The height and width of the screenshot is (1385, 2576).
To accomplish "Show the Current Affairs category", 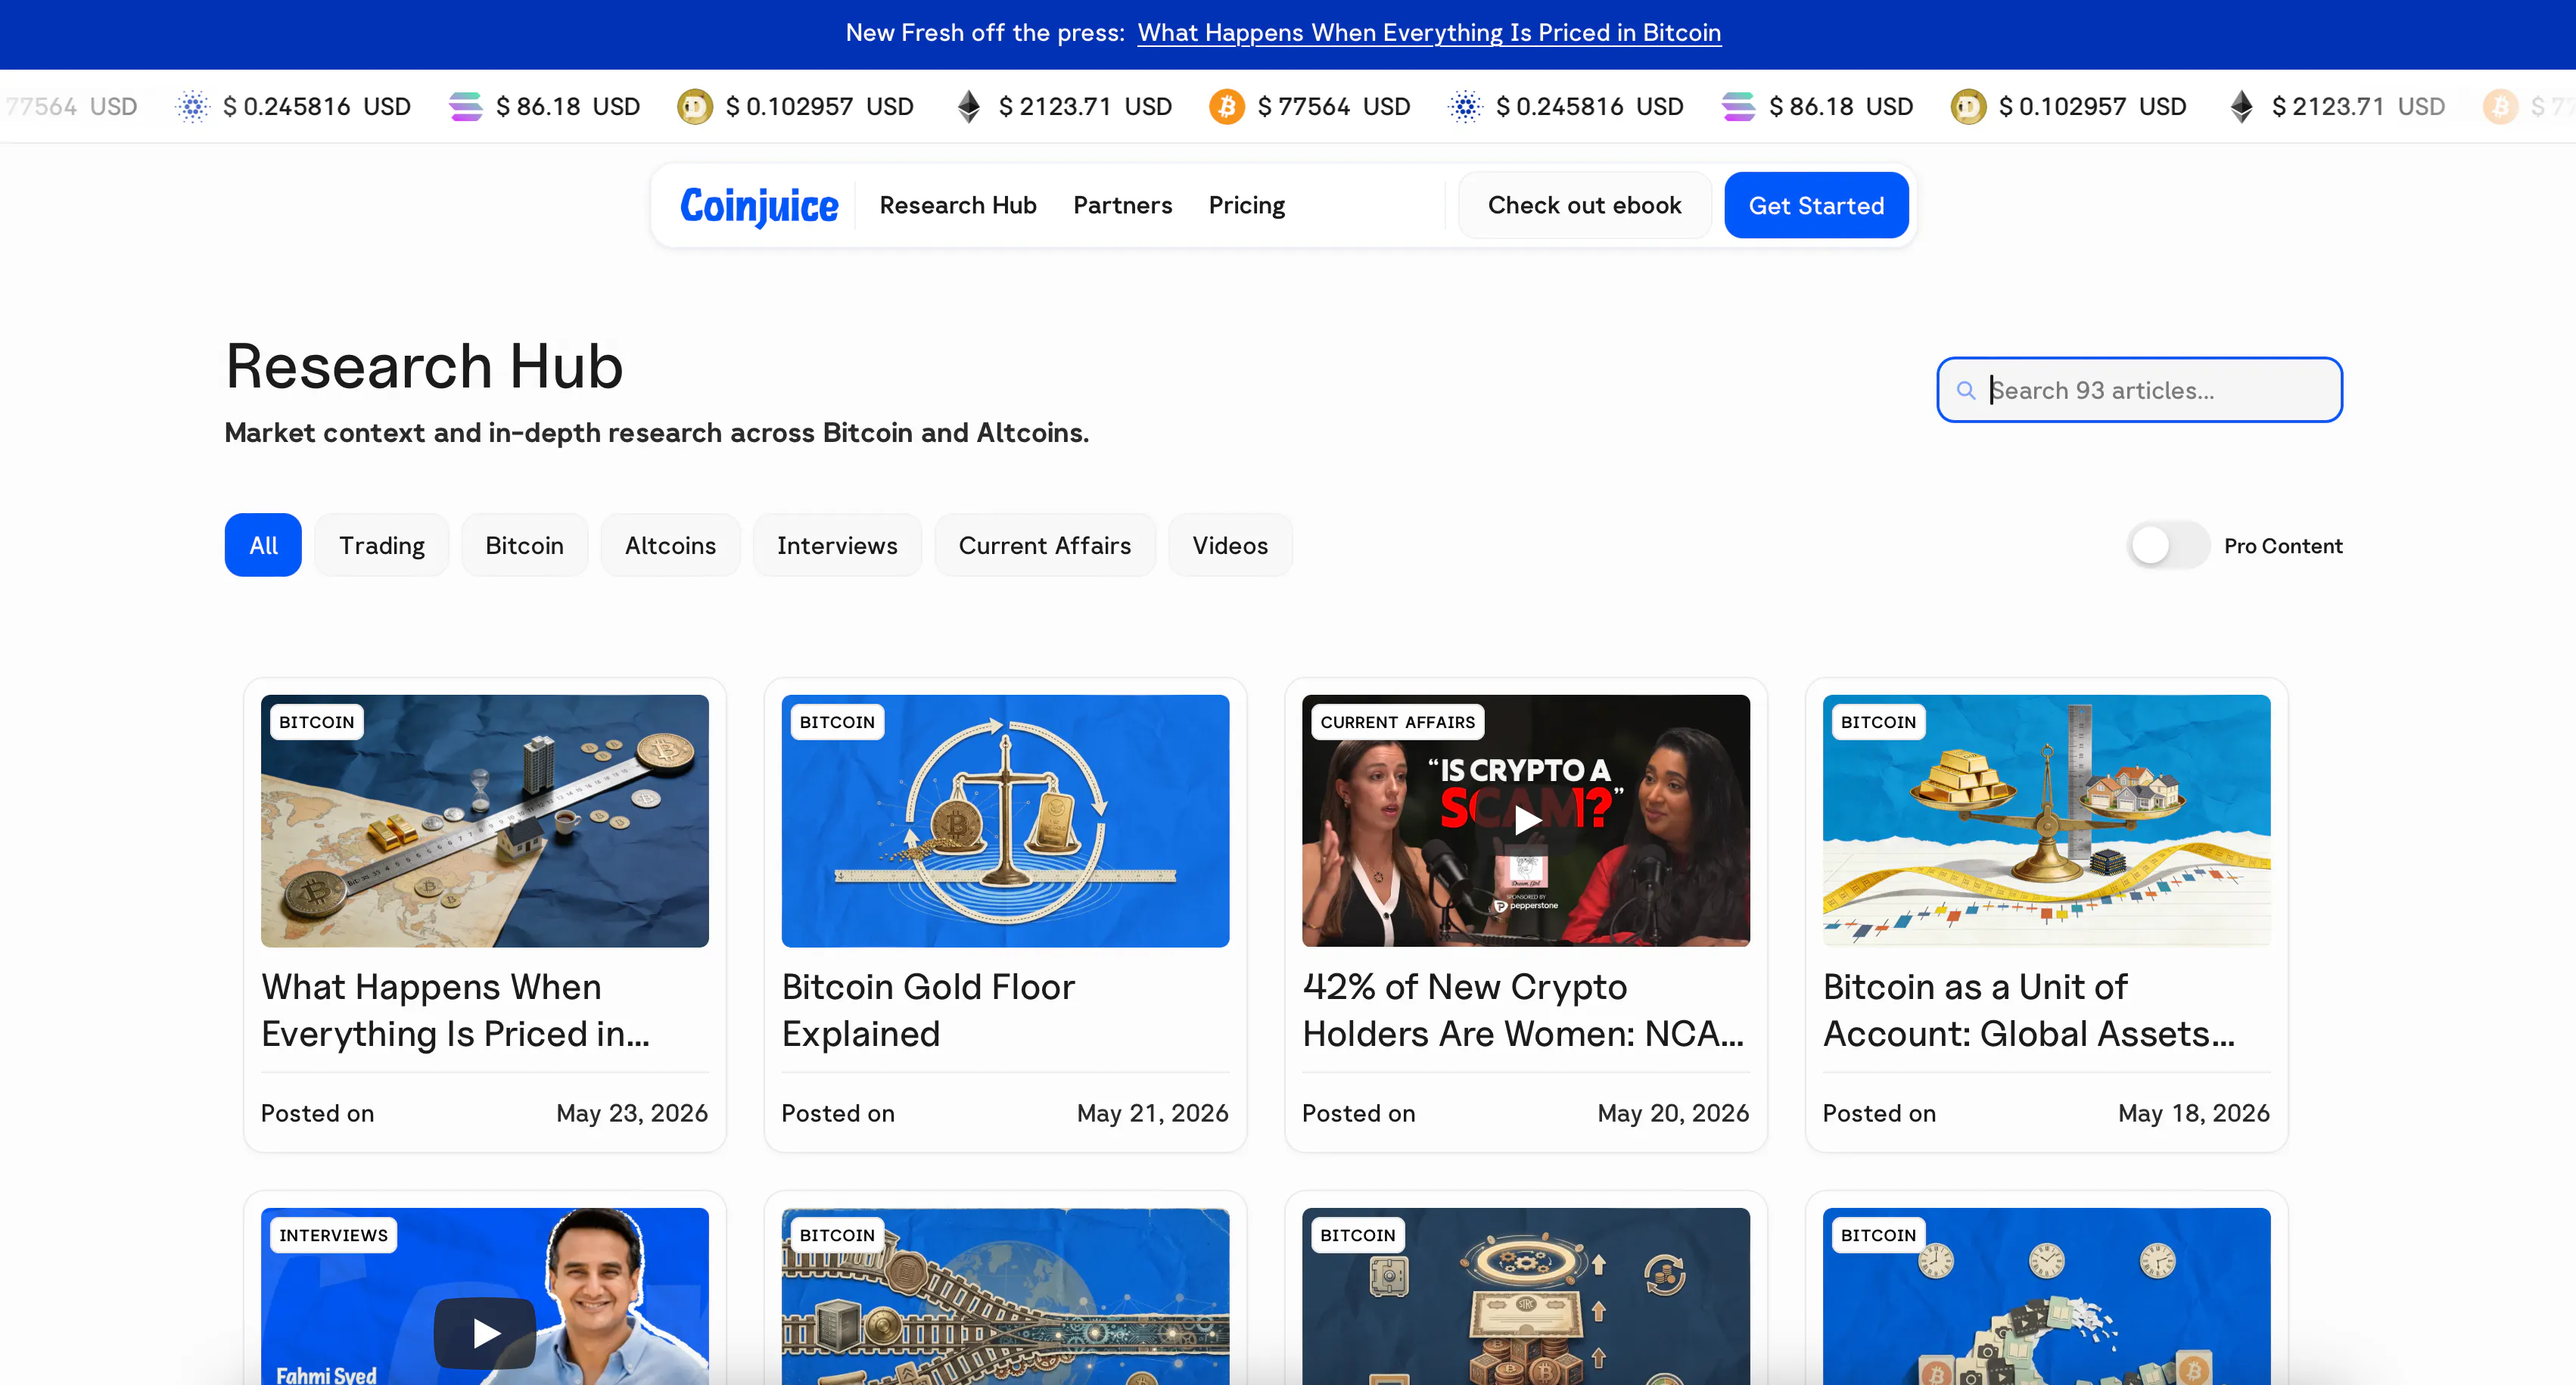I will pos(1044,545).
